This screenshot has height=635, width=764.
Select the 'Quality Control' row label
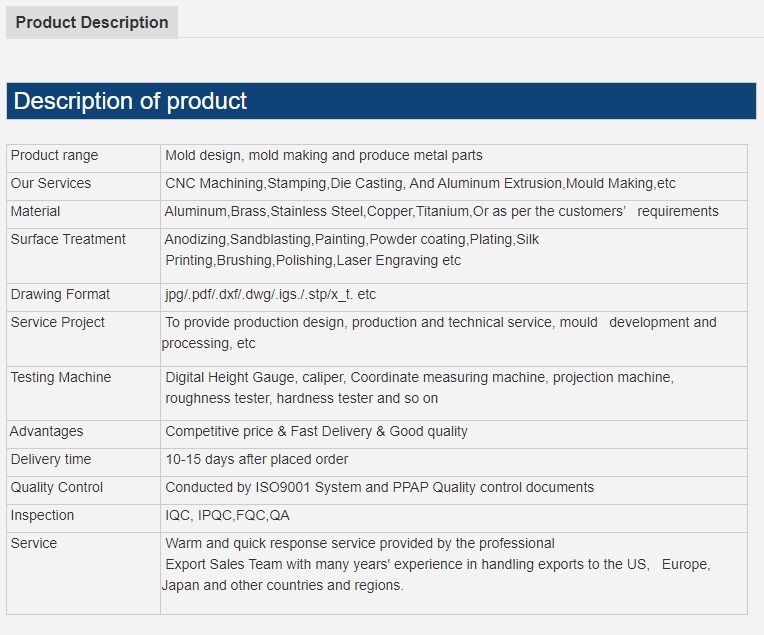(57, 488)
